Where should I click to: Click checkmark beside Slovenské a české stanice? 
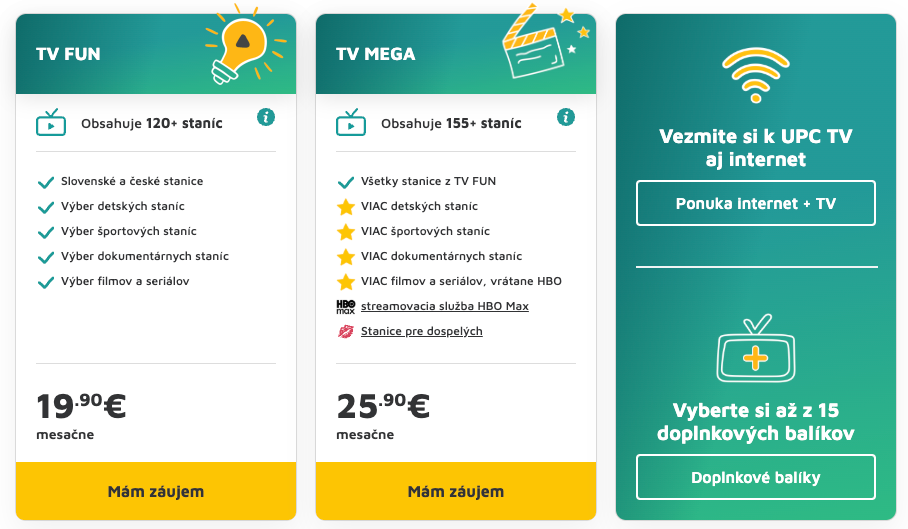pos(46,182)
